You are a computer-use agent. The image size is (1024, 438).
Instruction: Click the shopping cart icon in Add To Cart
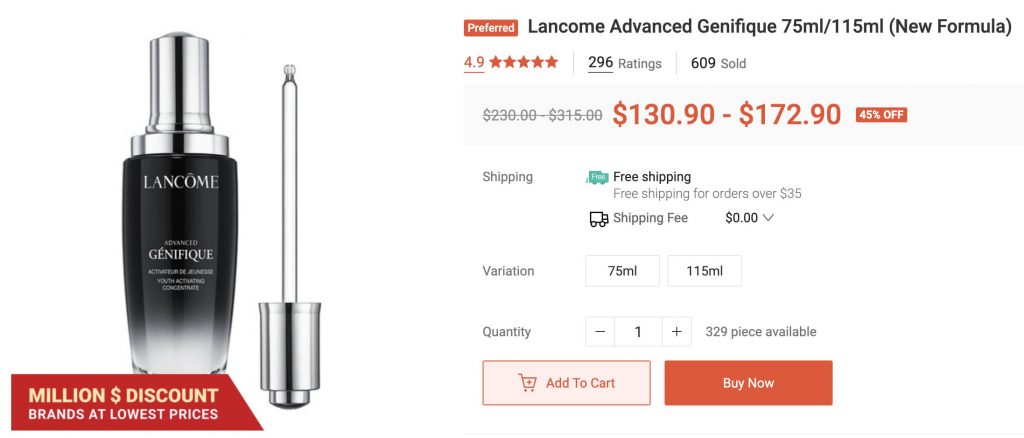click(527, 383)
